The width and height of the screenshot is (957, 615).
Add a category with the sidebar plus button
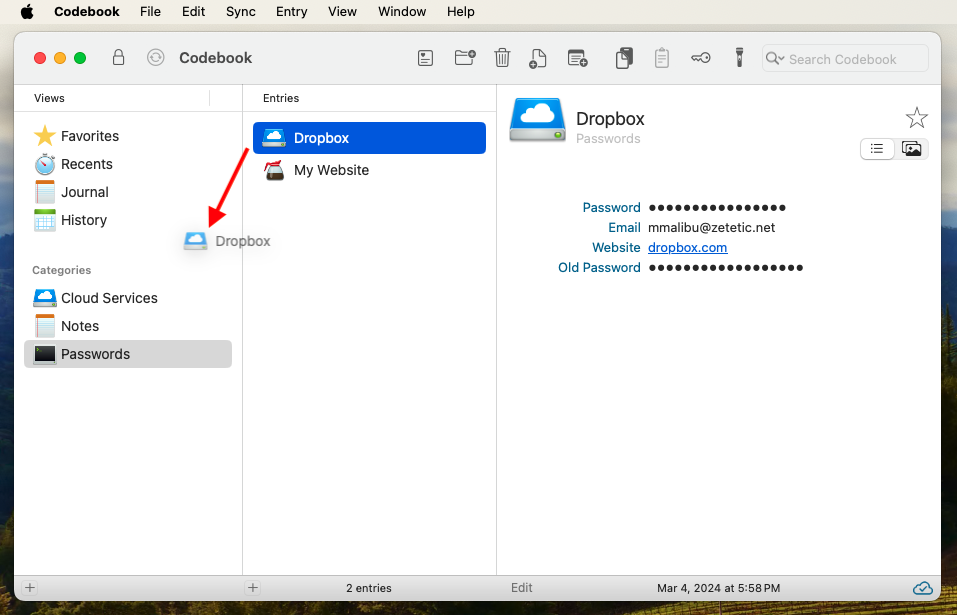[30, 588]
